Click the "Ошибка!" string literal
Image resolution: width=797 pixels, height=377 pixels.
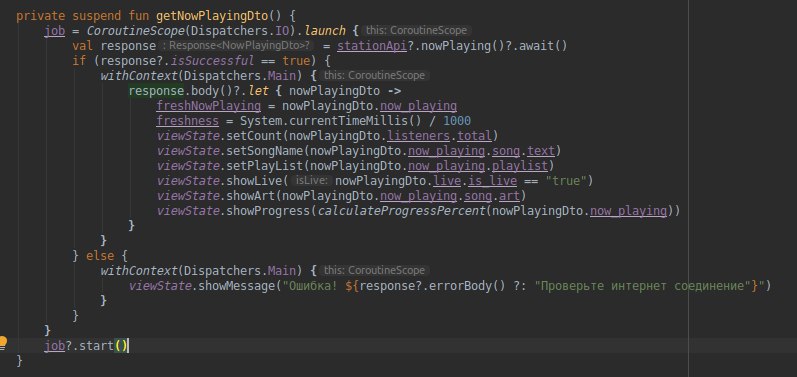click(310, 286)
